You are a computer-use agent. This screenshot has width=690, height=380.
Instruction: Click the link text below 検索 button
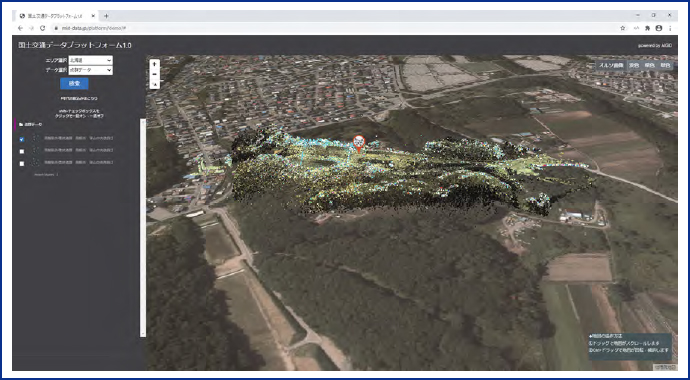[x=79, y=99]
